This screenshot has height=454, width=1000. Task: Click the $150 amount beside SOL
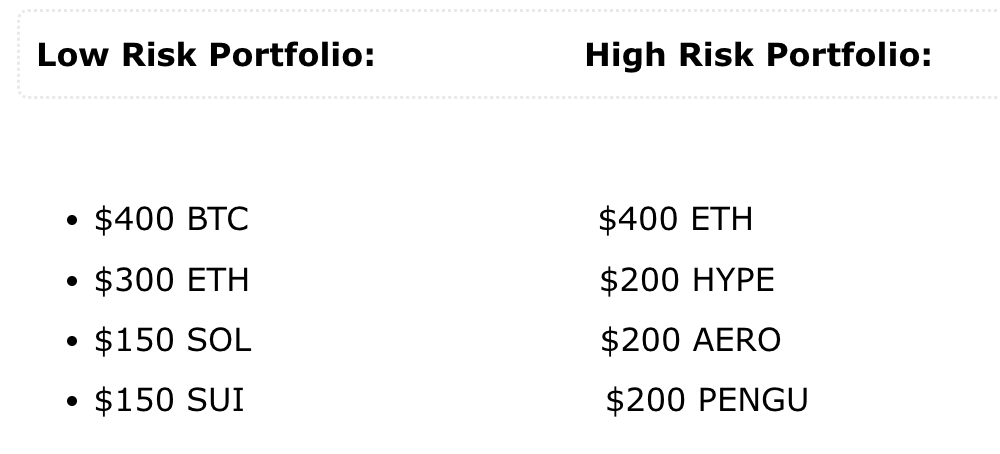[134, 340]
